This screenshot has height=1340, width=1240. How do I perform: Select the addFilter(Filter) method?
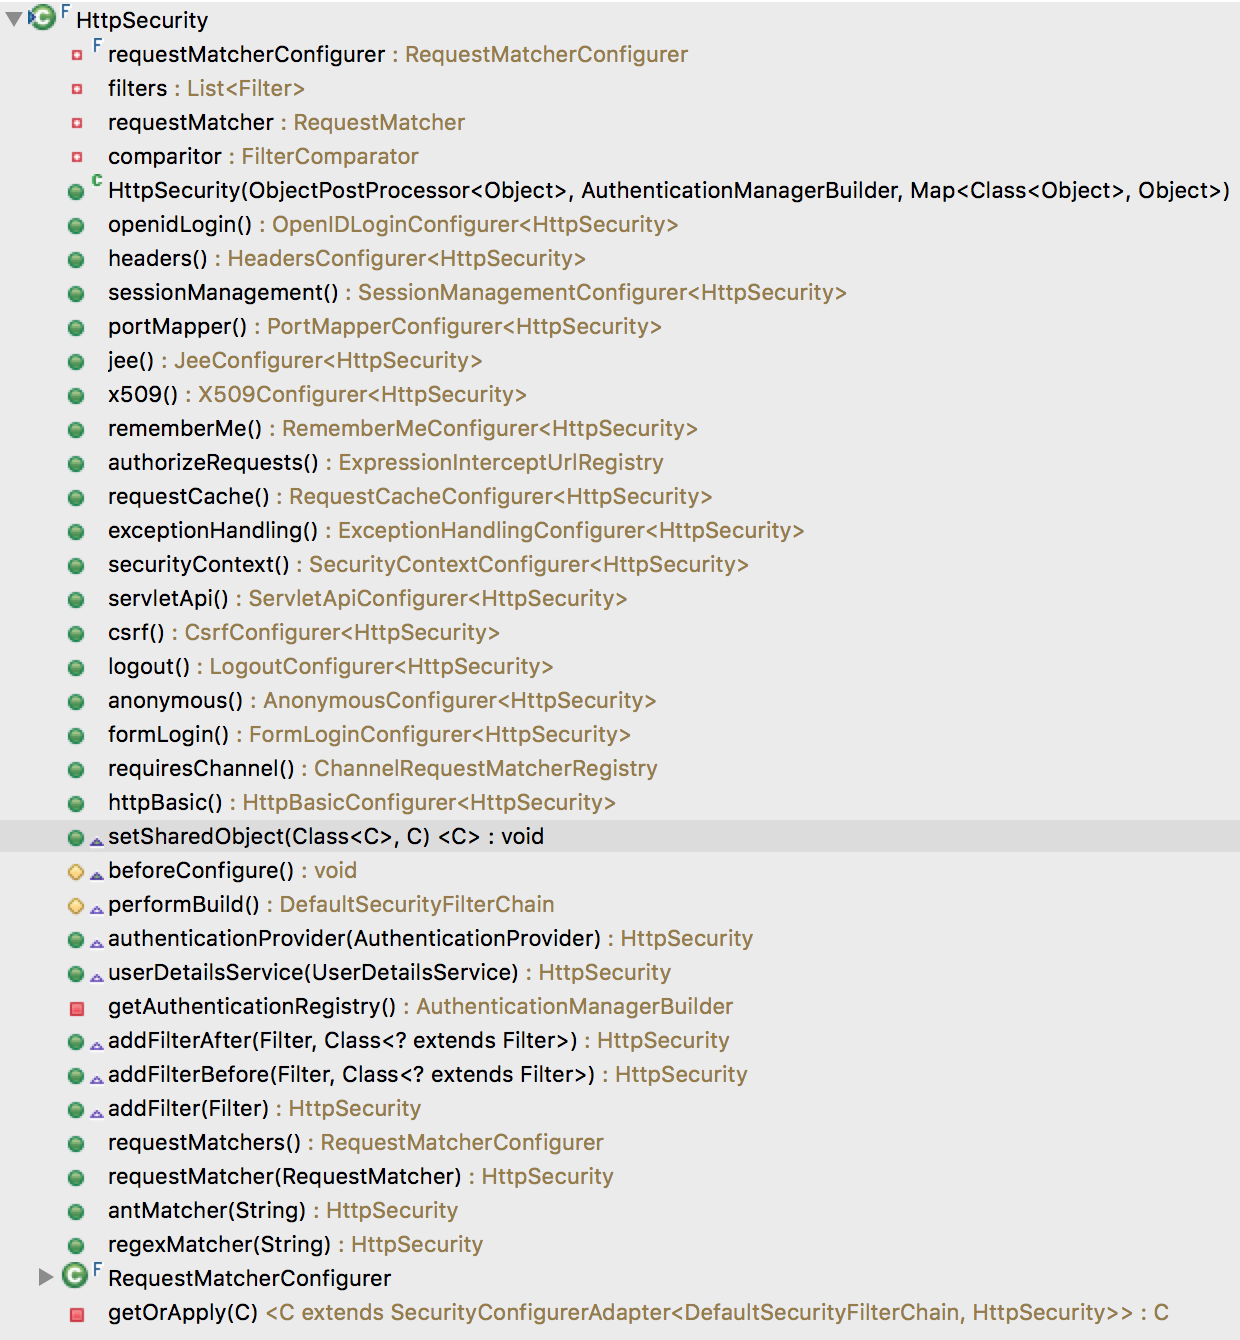point(230,1108)
